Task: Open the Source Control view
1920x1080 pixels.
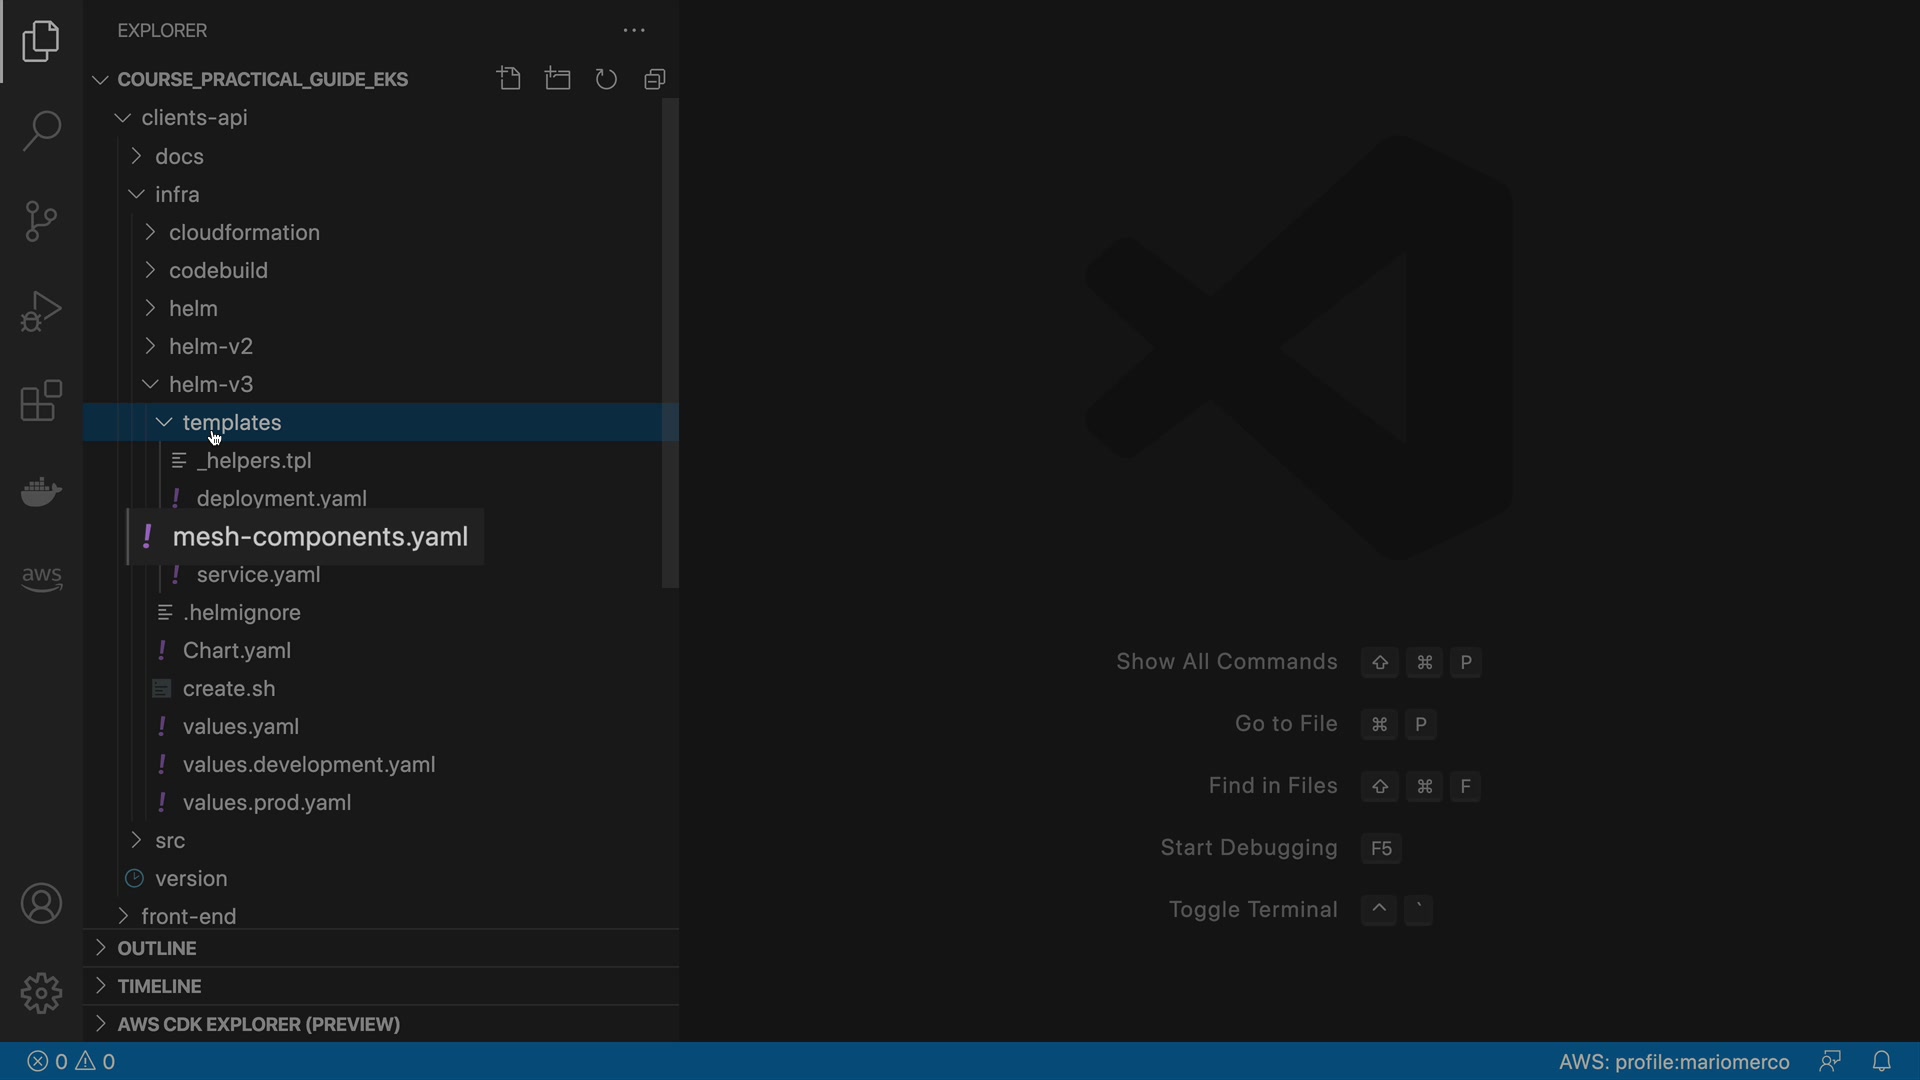Action: coord(41,221)
